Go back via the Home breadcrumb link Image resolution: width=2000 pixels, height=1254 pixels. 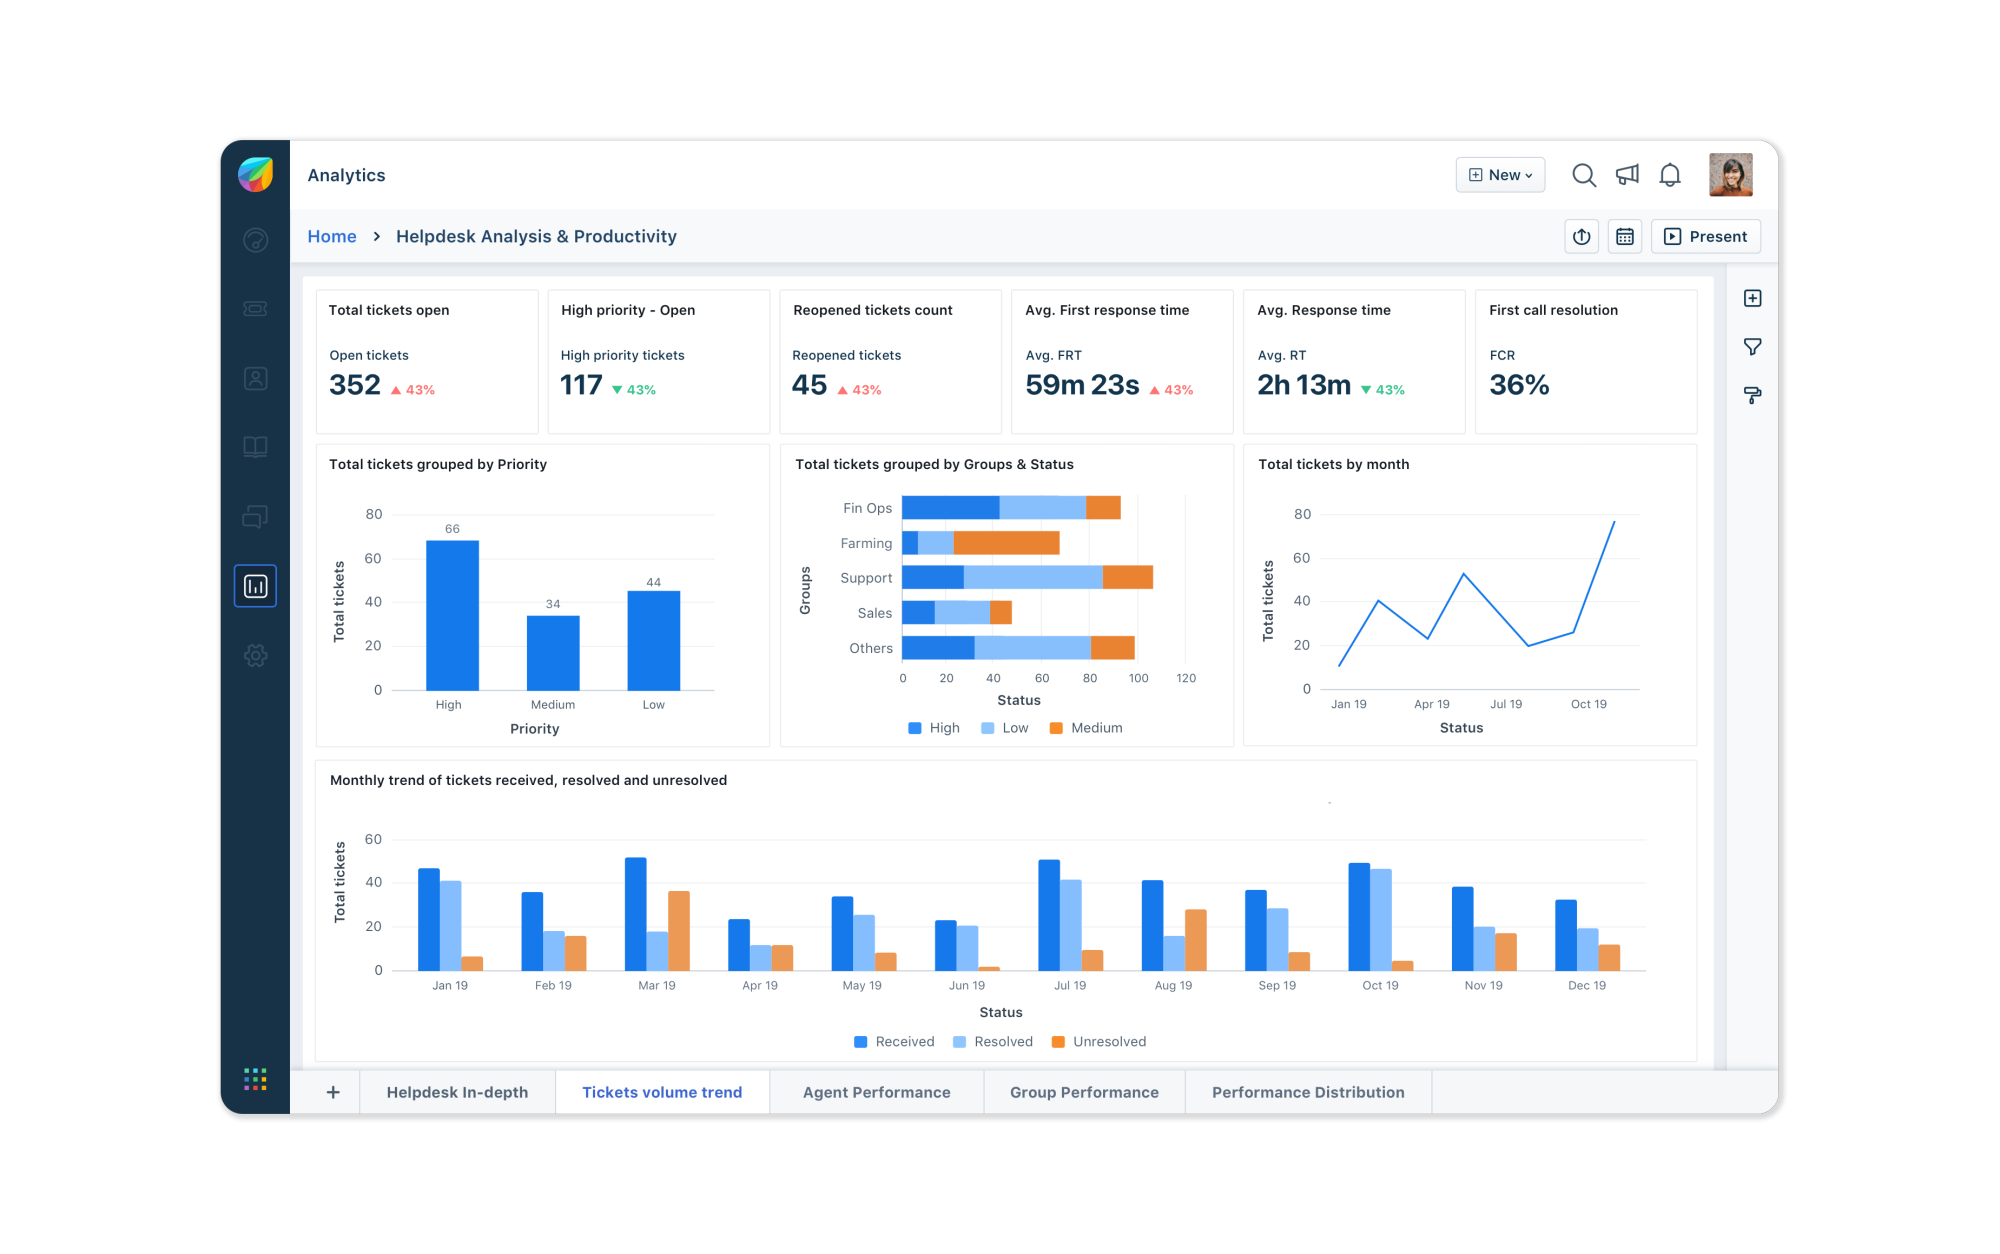click(x=331, y=236)
